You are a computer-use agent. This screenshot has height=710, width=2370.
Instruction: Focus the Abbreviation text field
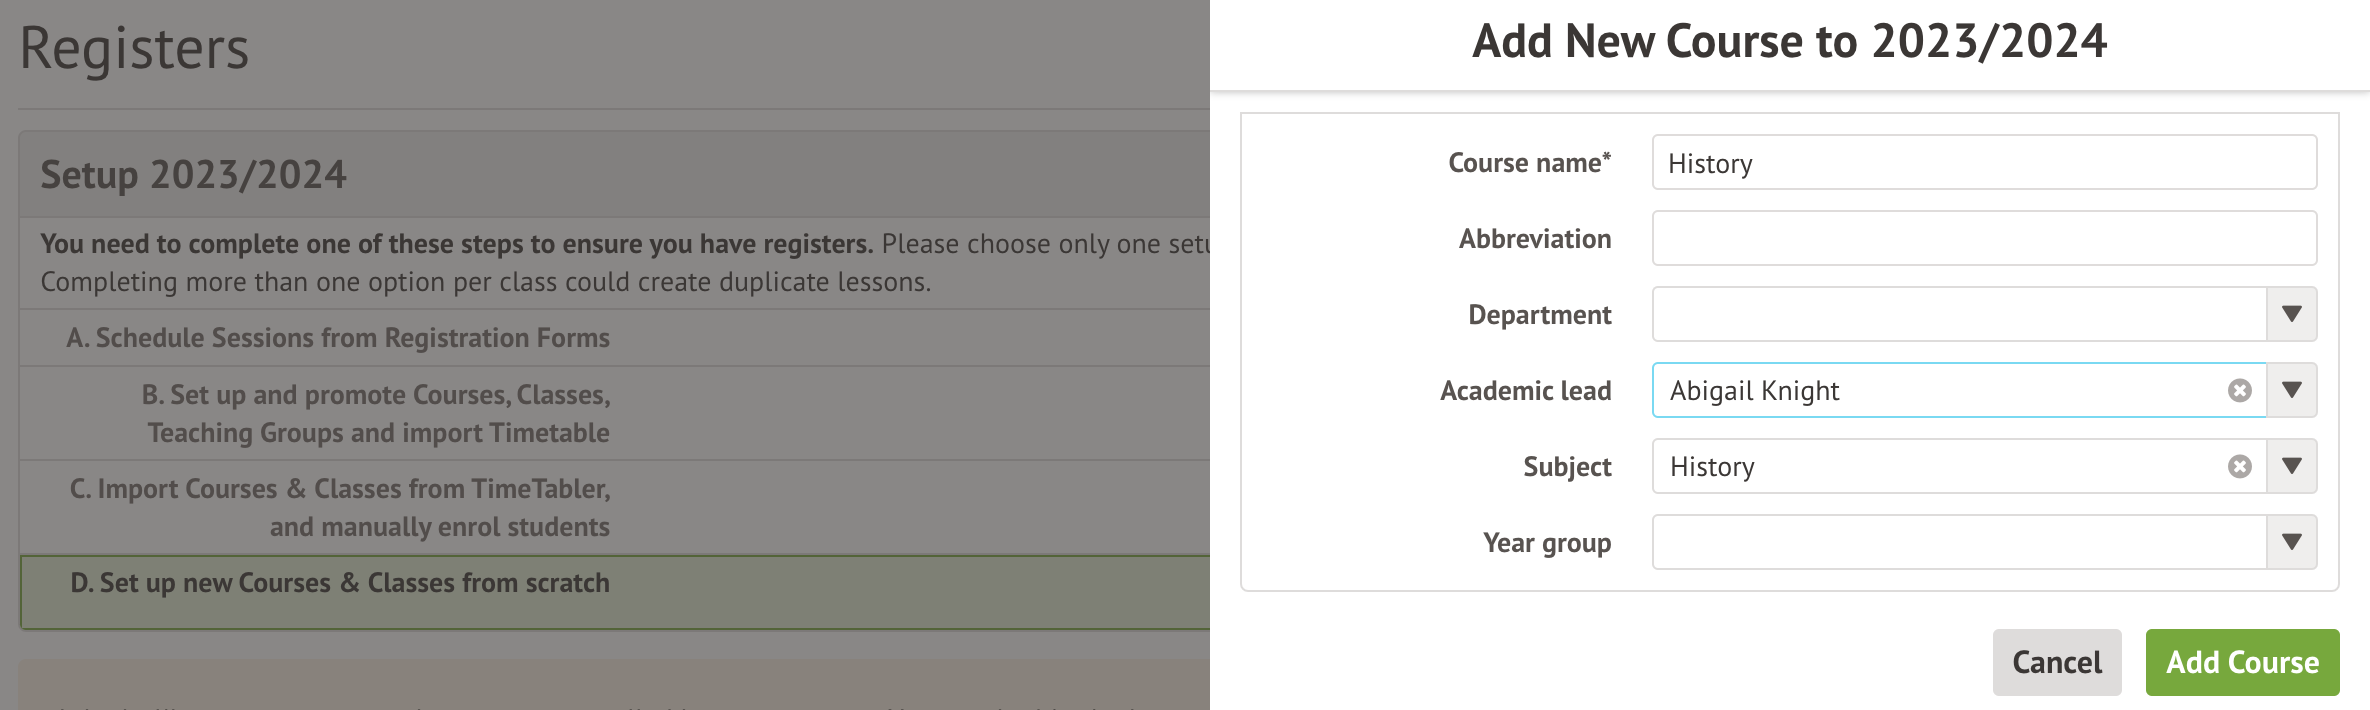[1984, 239]
